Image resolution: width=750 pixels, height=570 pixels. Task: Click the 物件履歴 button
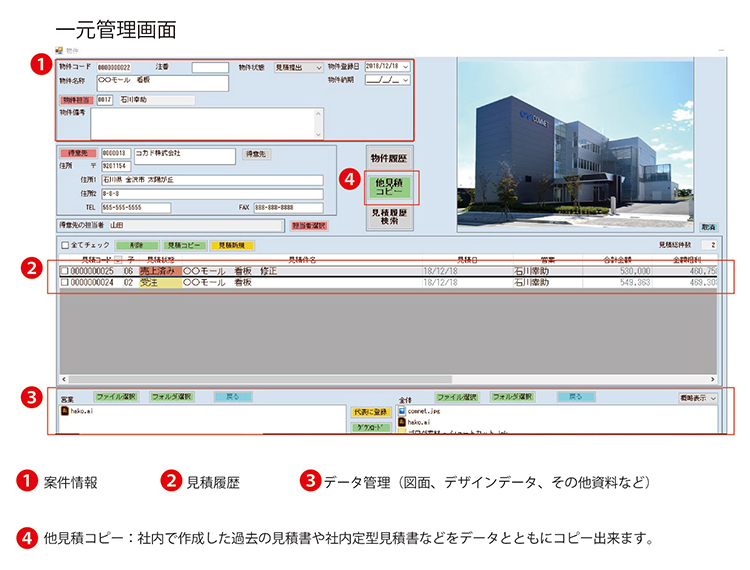[389, 158]
